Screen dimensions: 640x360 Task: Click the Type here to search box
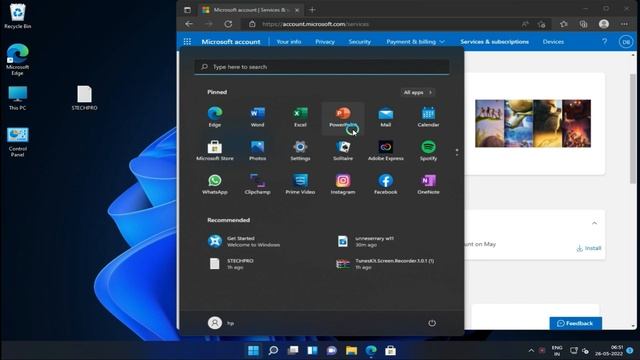click(x=322, y=67)
